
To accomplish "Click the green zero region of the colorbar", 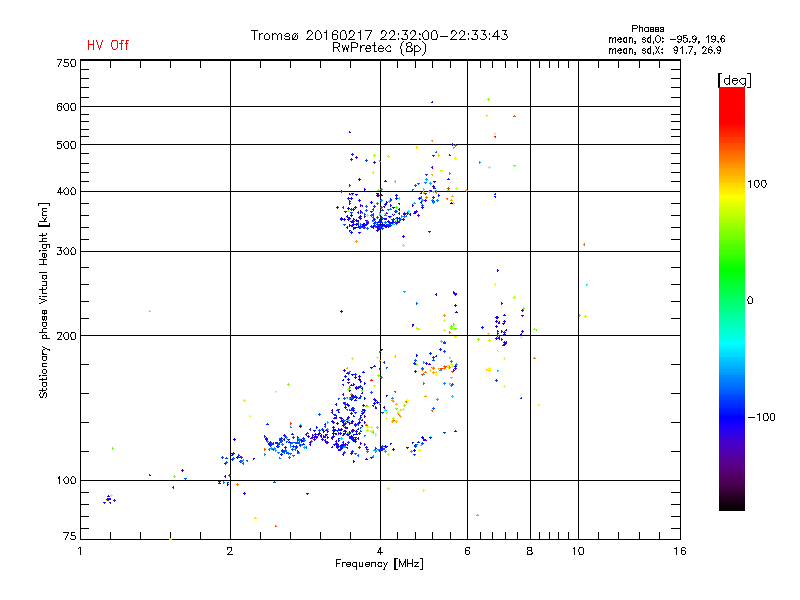I will (x=732, y=300).
